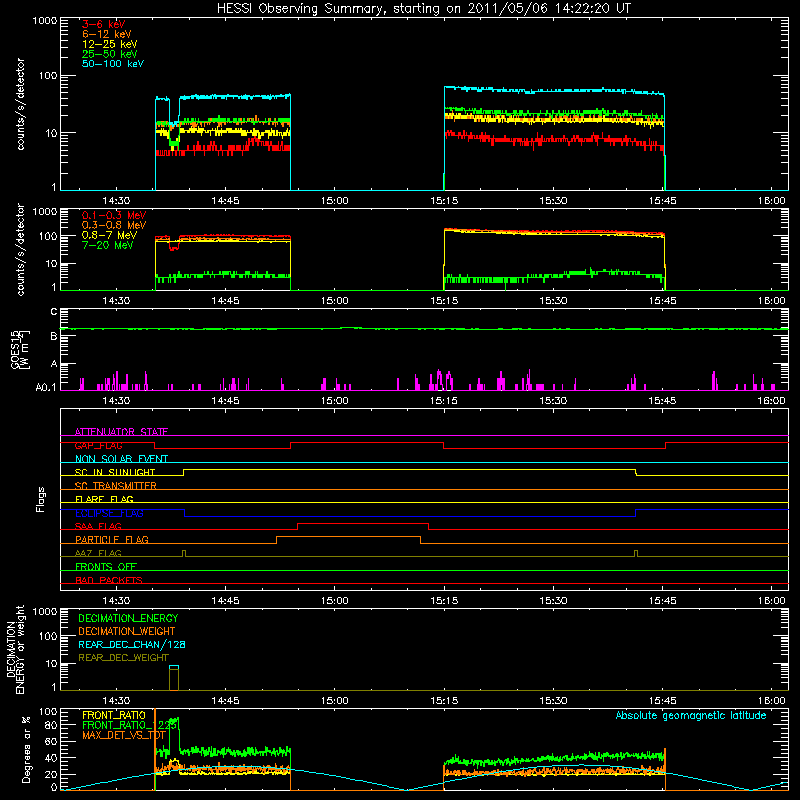
Task: Click the SC_TRANSMITTER flag label
Action: 115,486
